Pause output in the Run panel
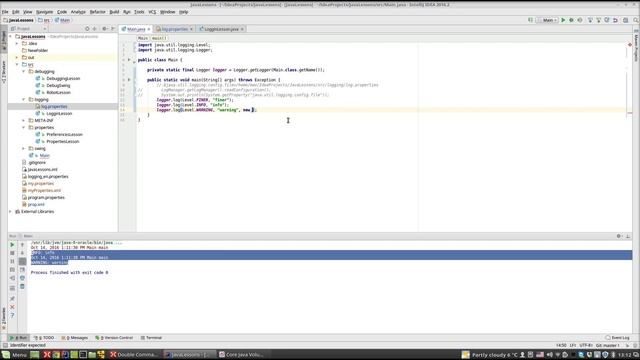This screenshot has width=640, height=360. point(12,261)
